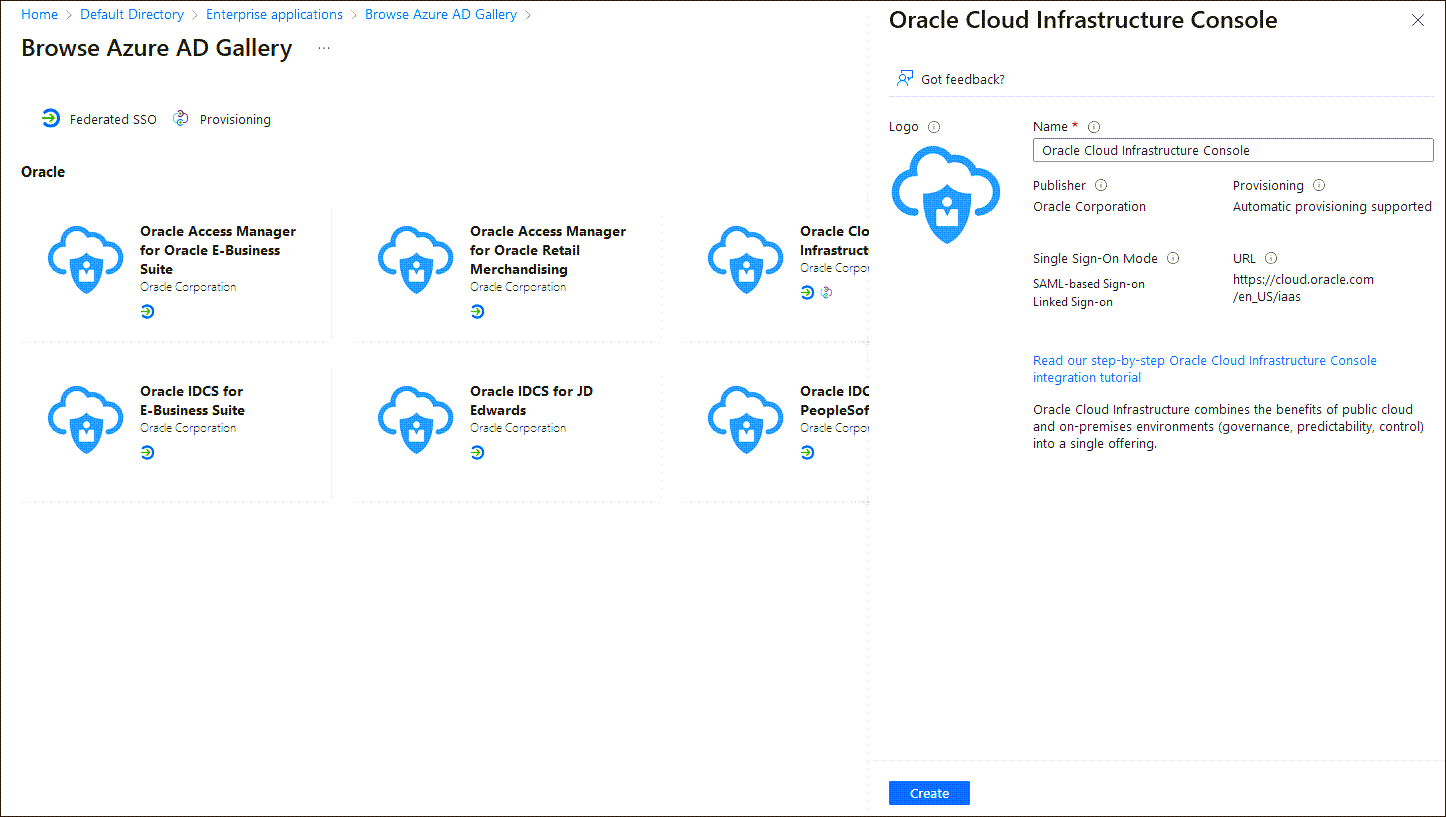1446x817 pixels.
Task: Navigate to Default Directory breadcrumb
Action: [x=132, y=15]
